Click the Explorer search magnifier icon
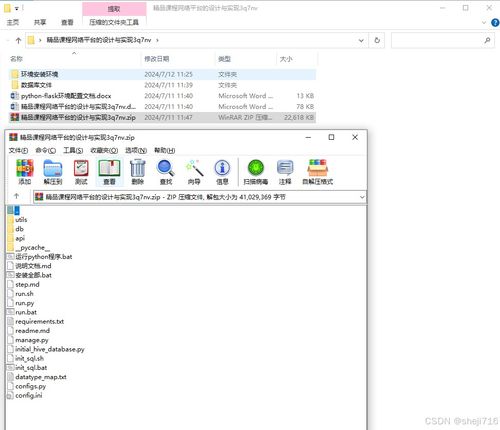 [x=487, y=40]
